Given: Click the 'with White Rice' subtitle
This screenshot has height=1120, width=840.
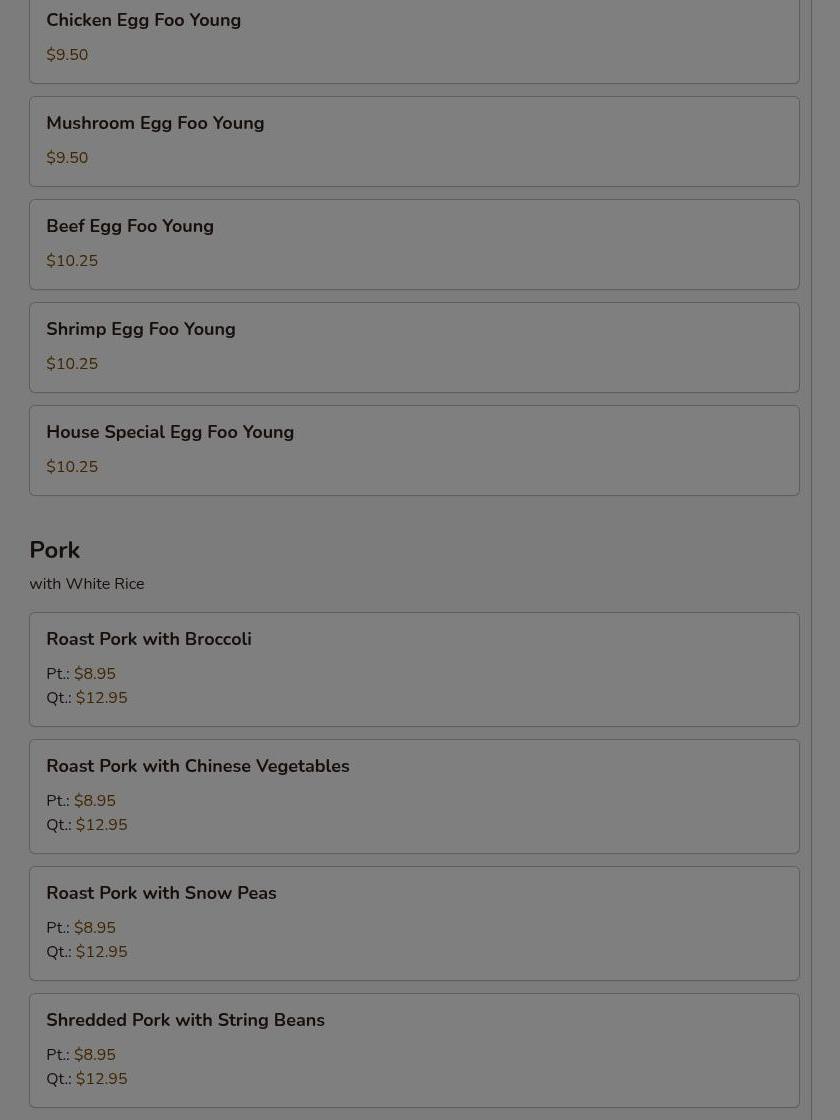Looking at the screenshot, I should click(x=86, y=584).
